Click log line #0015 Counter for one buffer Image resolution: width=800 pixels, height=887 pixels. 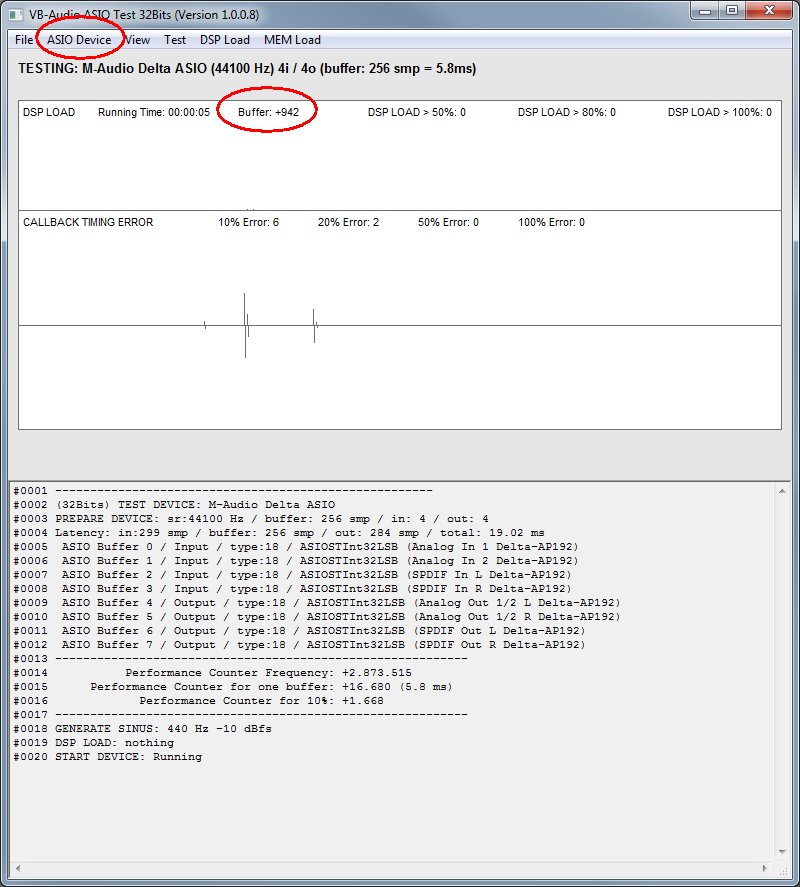click(x=233, y=687)
